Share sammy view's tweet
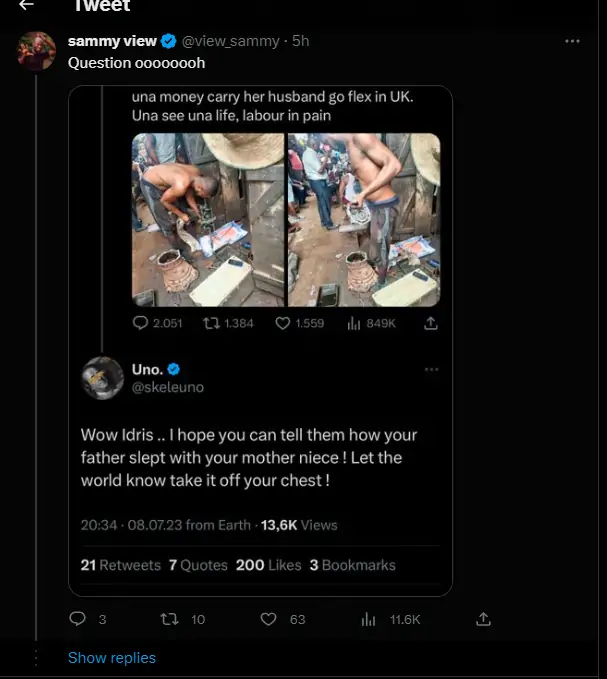The image size is (607, 679). click(x=483, y=619)
